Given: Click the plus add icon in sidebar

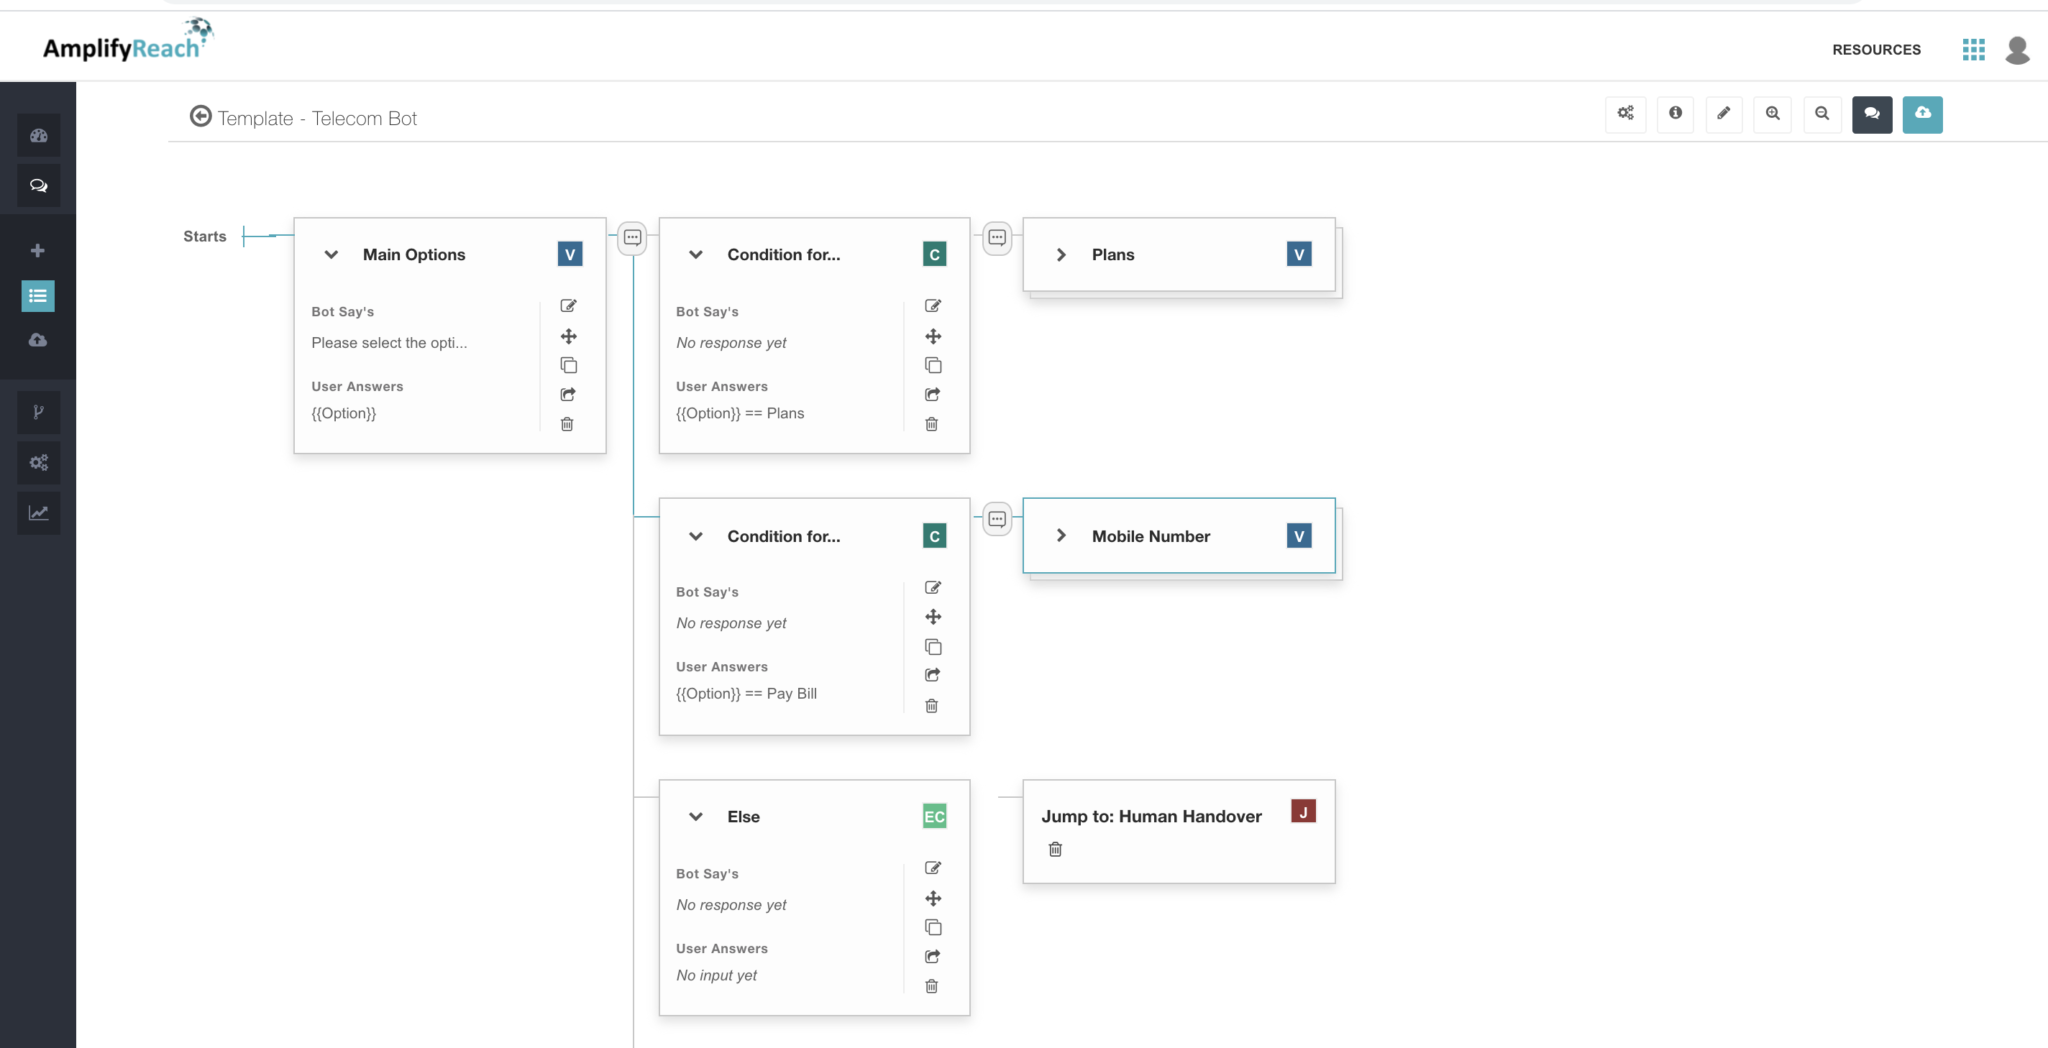Looking at the screenshot, I should 38,251.
